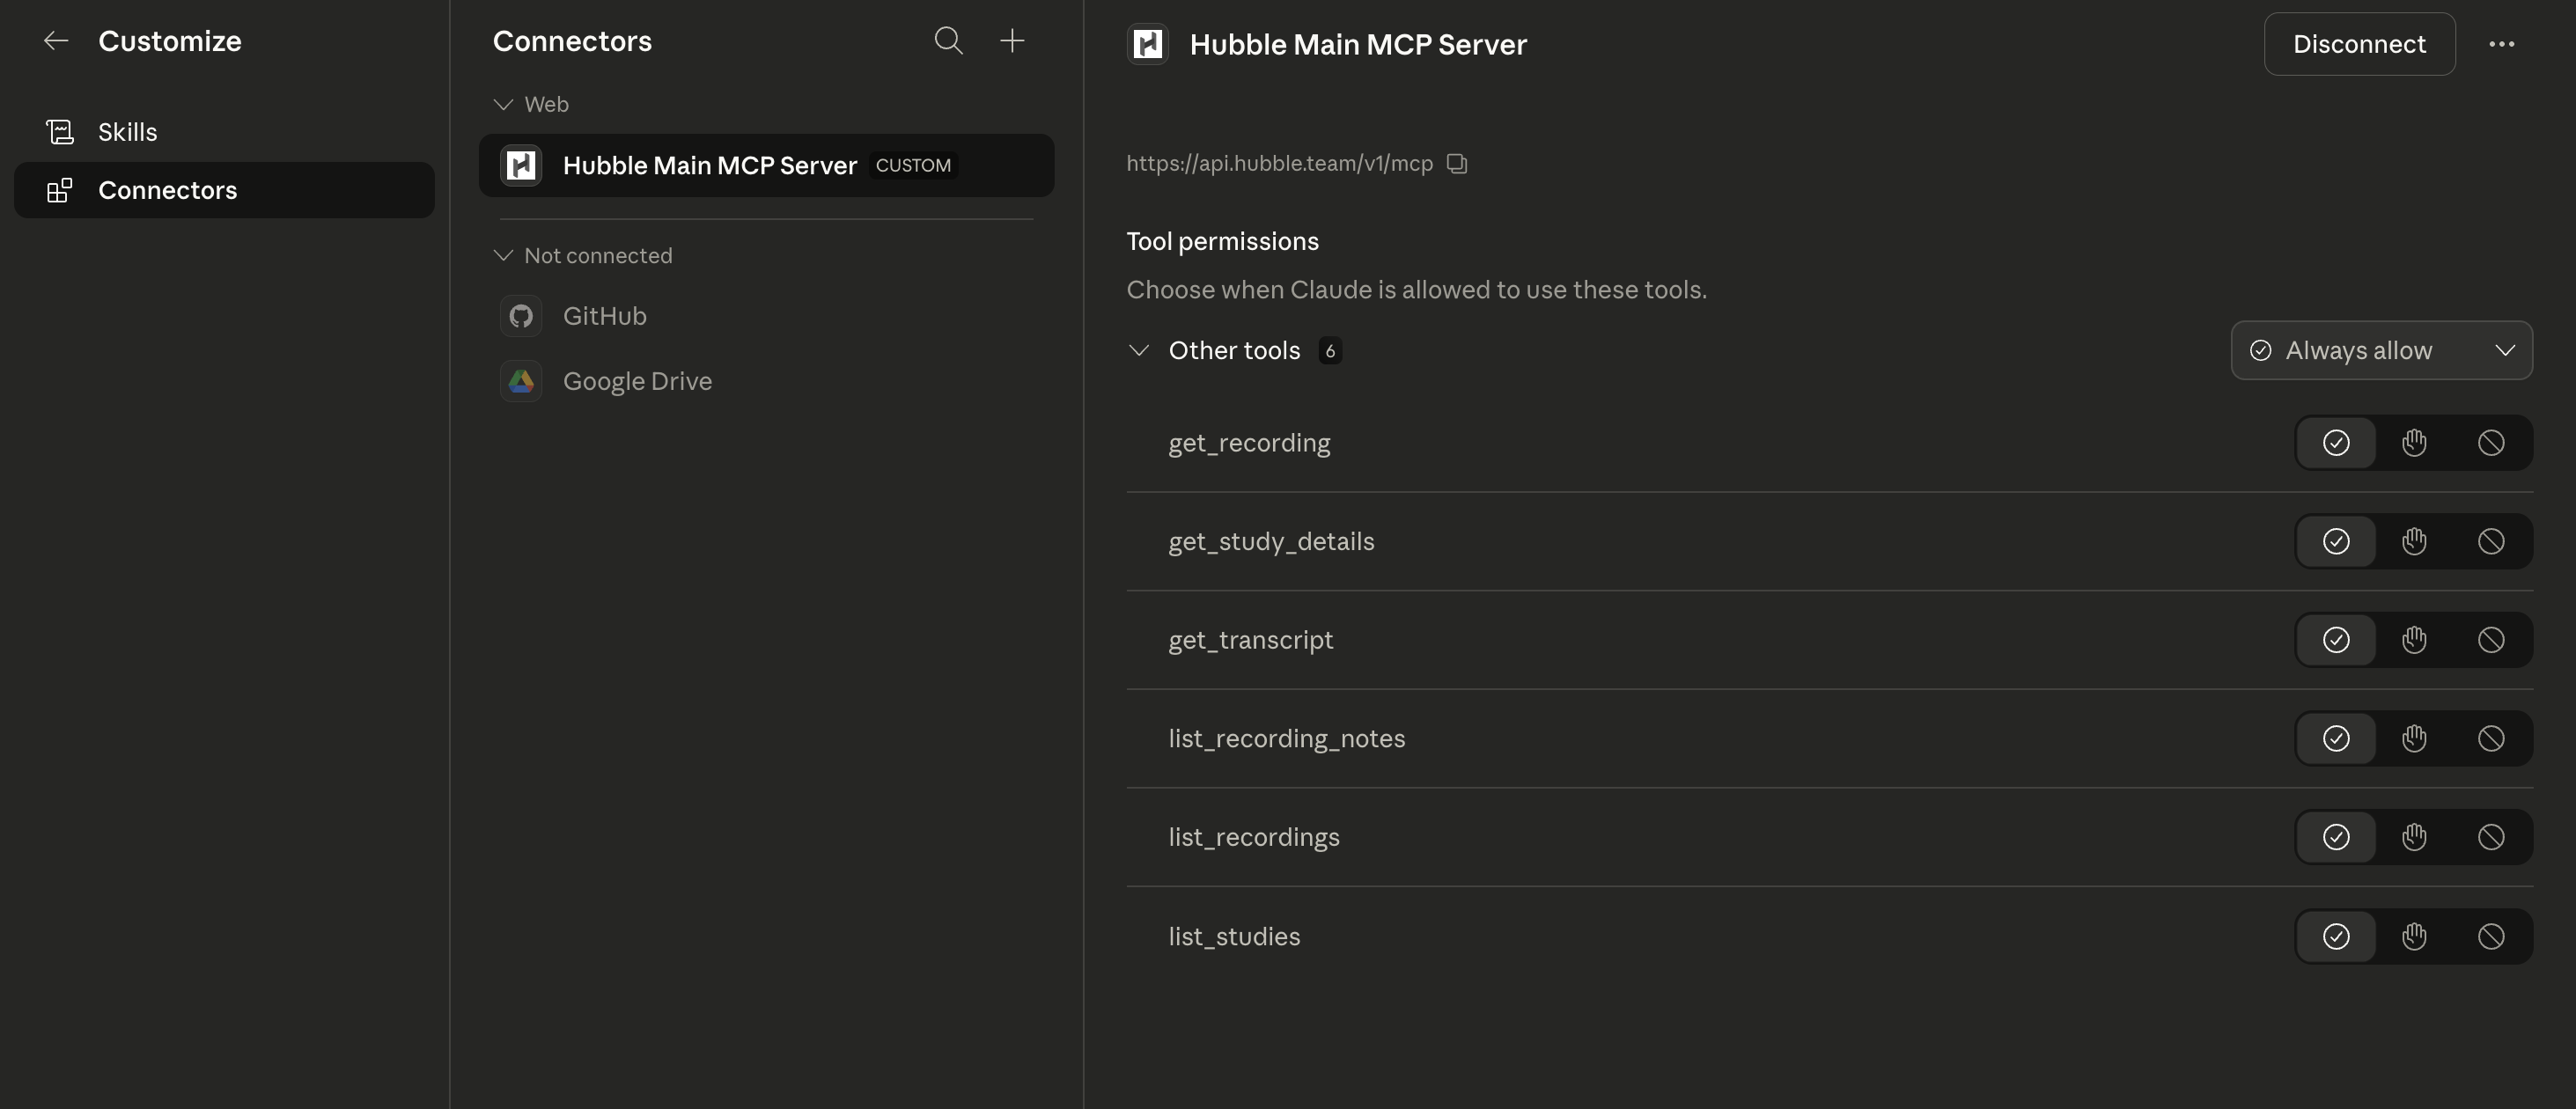Set get_recording to needs approval hand icon
This screenshot has height=1109, width=2576.
tap(2414, 443)
